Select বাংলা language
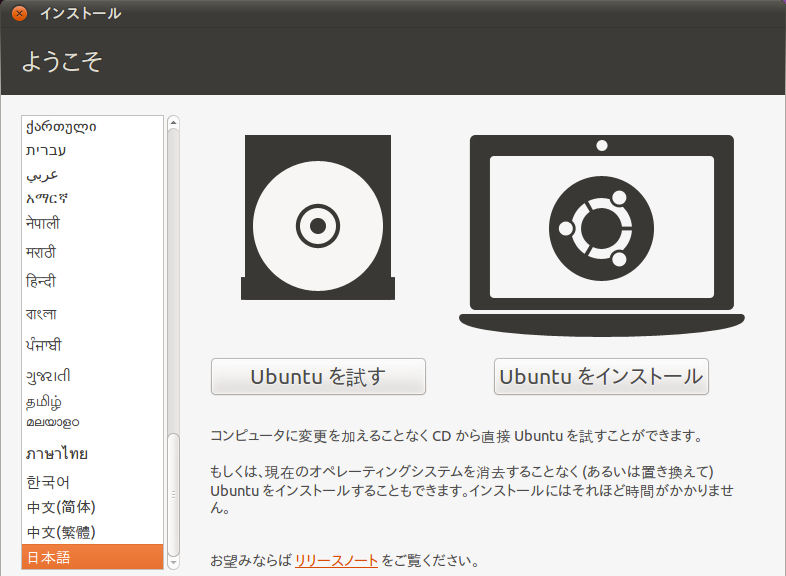Screen dimensions: 786x576 (x=92, y=314)
